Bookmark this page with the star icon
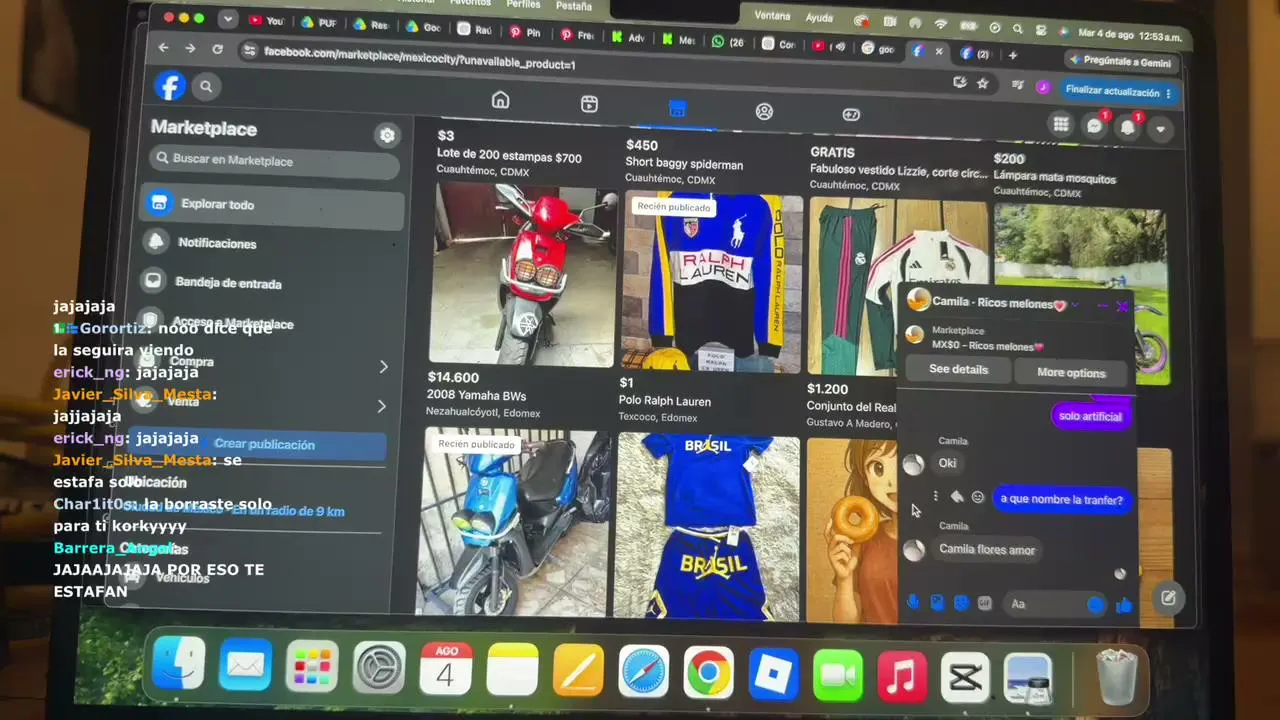 pyautogui.click(x=983, y=84)
